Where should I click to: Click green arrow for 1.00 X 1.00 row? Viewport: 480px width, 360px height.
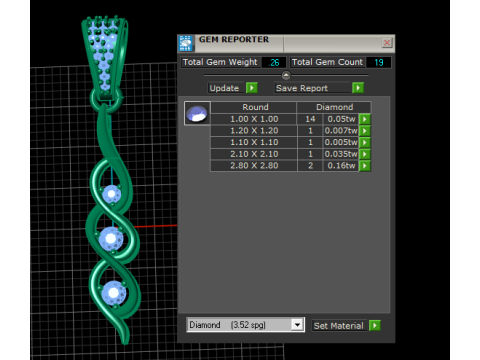pos(365,119)
